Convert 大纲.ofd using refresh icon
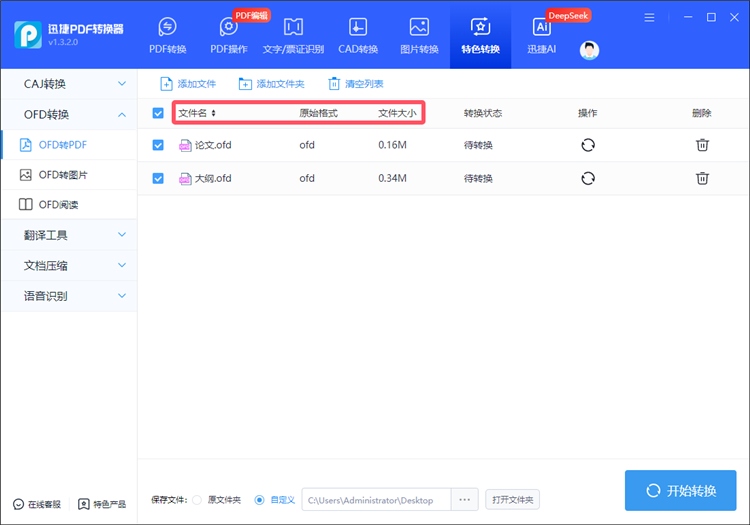This screenshot has height=525, width=750. pyautogui.click(x=588, y=178)
